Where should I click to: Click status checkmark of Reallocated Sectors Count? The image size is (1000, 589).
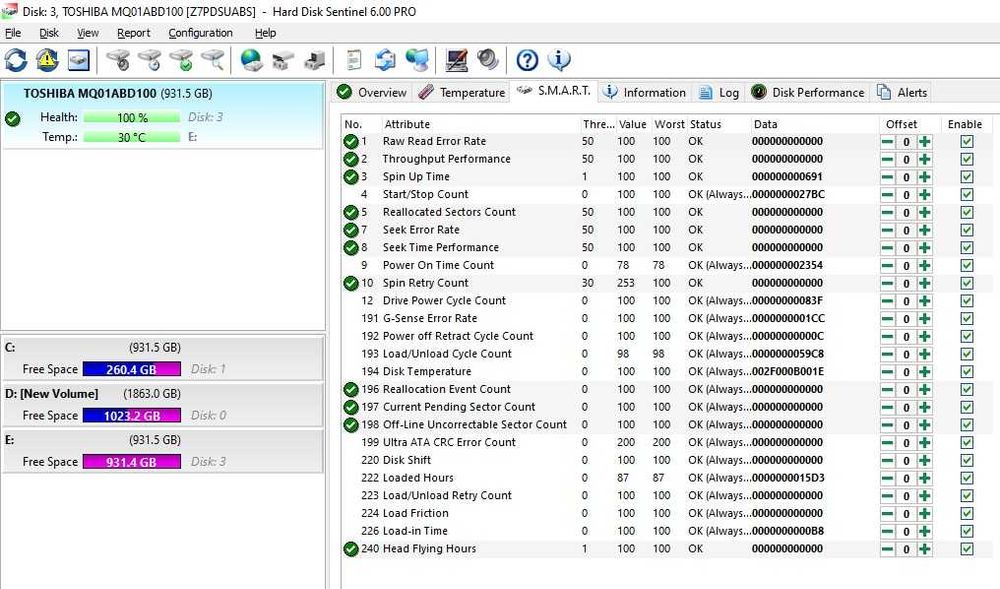click(351, 212)
